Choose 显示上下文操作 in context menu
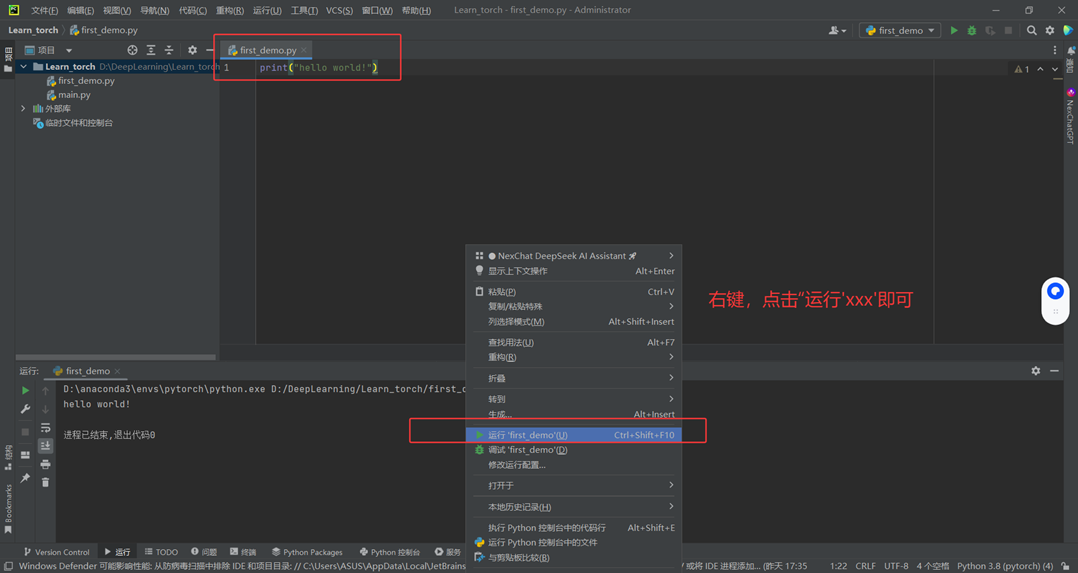Image resolution: width=1078 pixels, height=573 pixels. [x=574, y=271]
